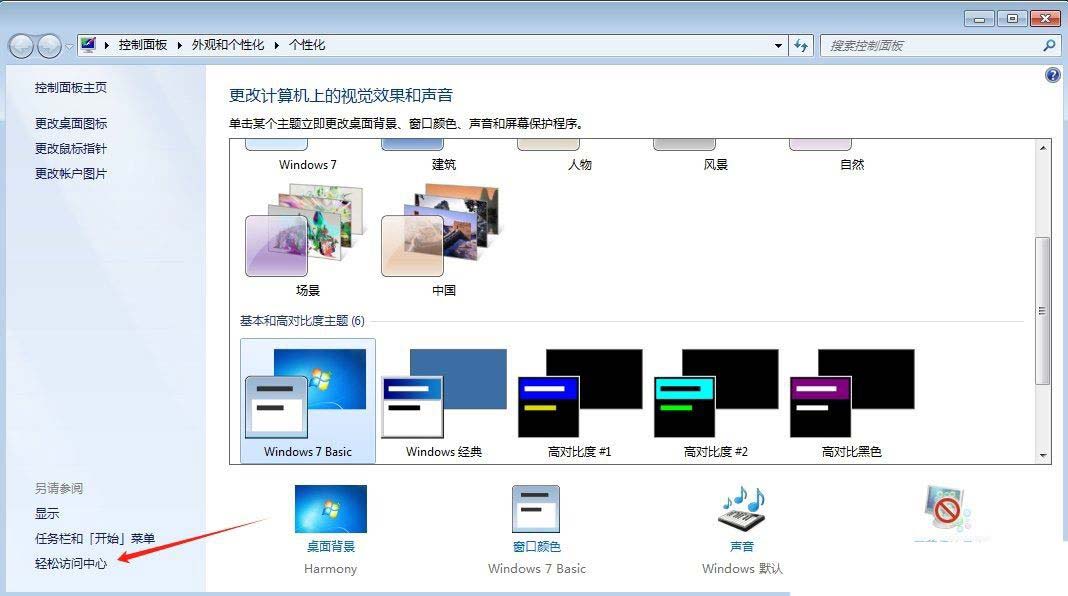Click the search magnifier icon
The width and height of the screenshot is (1068, 596).
[1049, 46]
